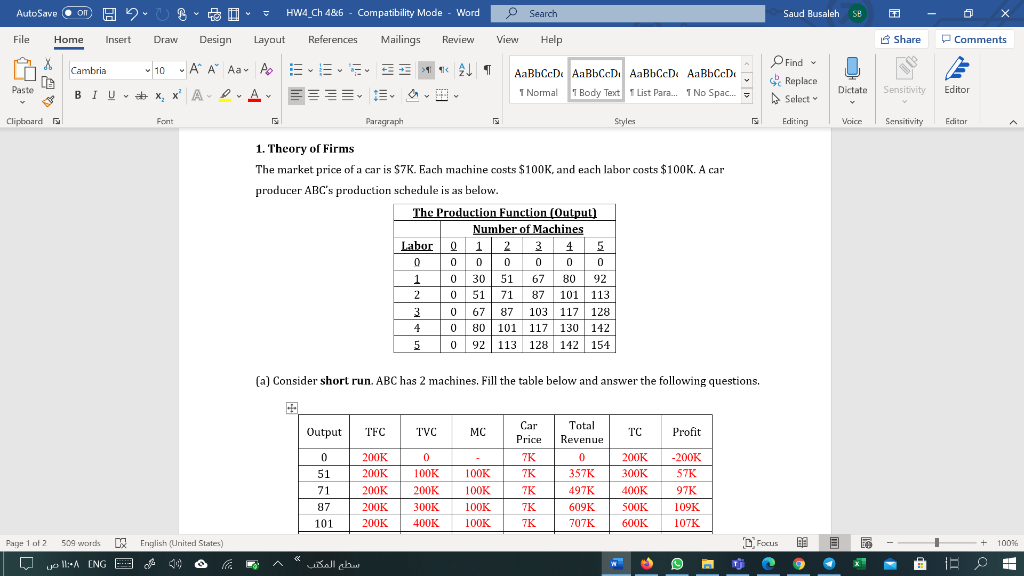This screenshot has width=1024, height=576.
Task: Switch to the Layout tab
Action: pyautogui.click(x=269, y=39)
